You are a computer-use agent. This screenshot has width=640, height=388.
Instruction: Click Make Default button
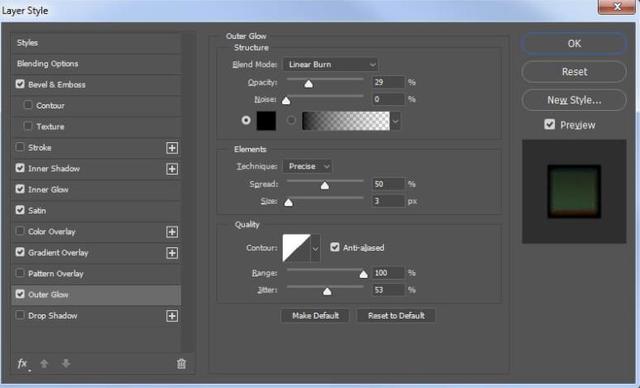tap(315, 315)
